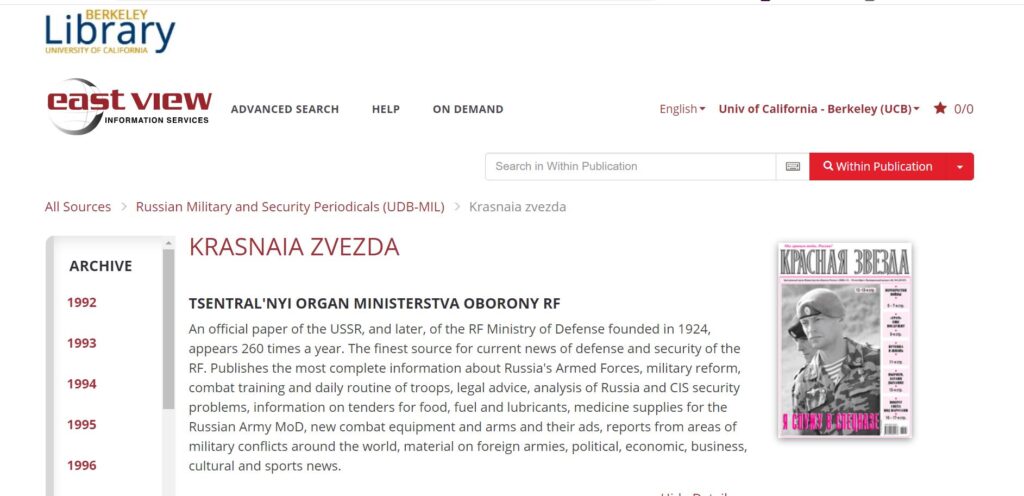Open the Help menu item
The height and width of the screenshot is (496, 1024).
coord(386,109)
